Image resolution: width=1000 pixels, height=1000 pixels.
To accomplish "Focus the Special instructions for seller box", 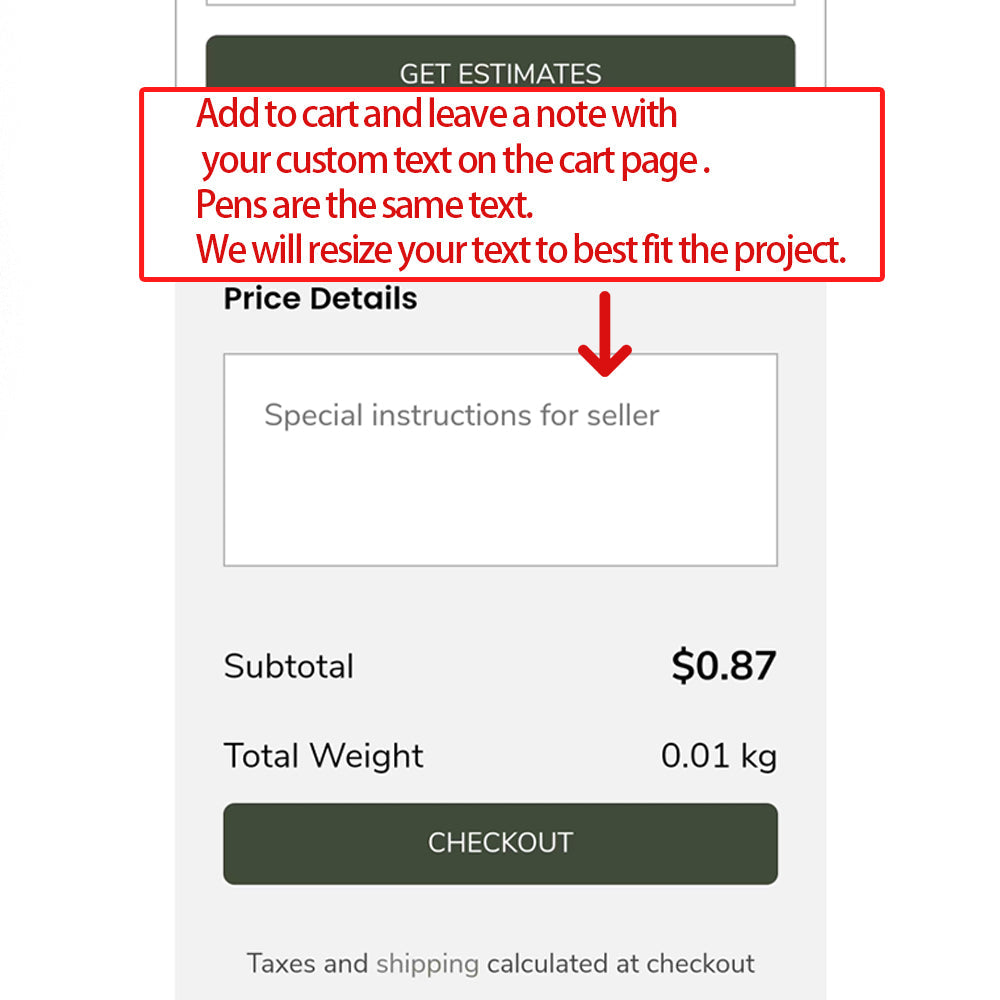I will coord(500,459).
